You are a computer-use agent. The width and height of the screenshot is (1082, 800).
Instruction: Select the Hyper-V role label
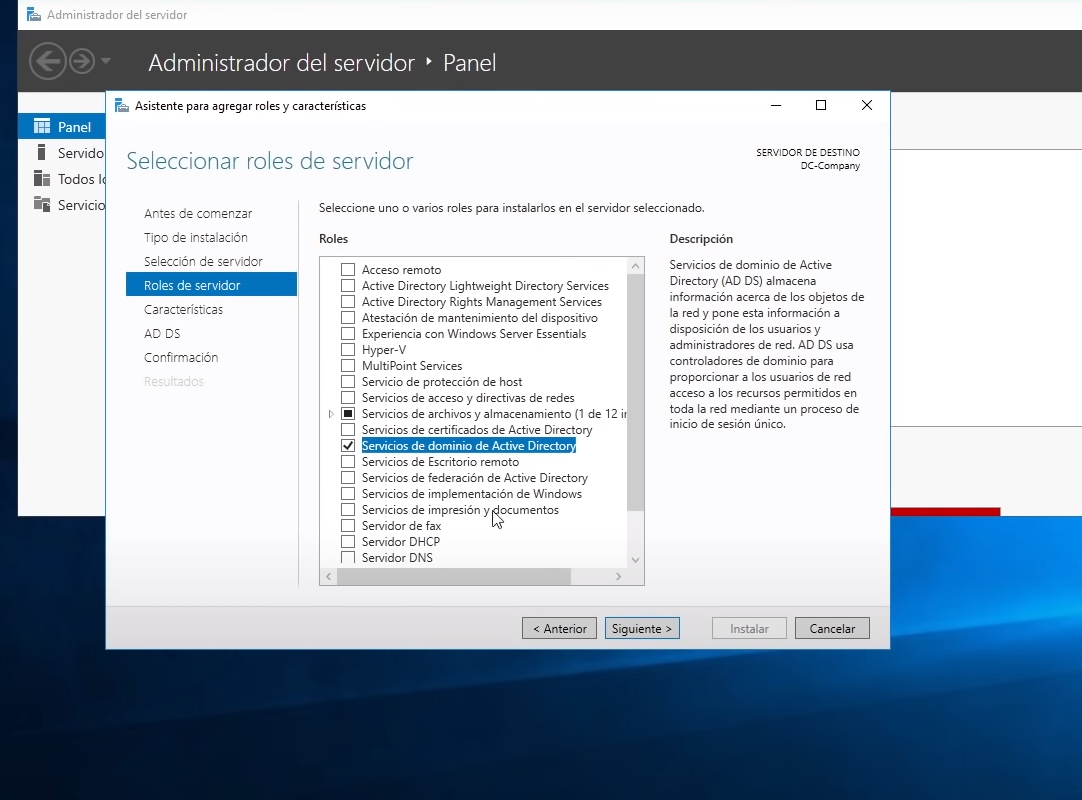[x=384, y=350]
